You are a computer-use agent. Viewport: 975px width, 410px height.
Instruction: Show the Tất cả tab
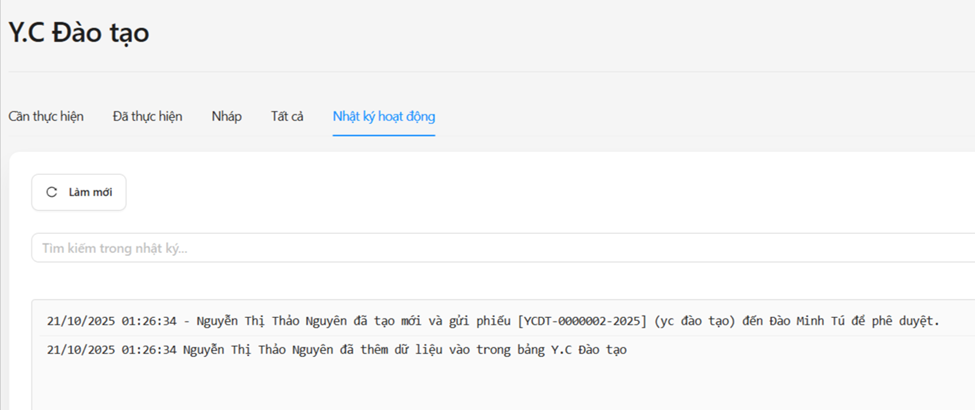pos(287,116)
